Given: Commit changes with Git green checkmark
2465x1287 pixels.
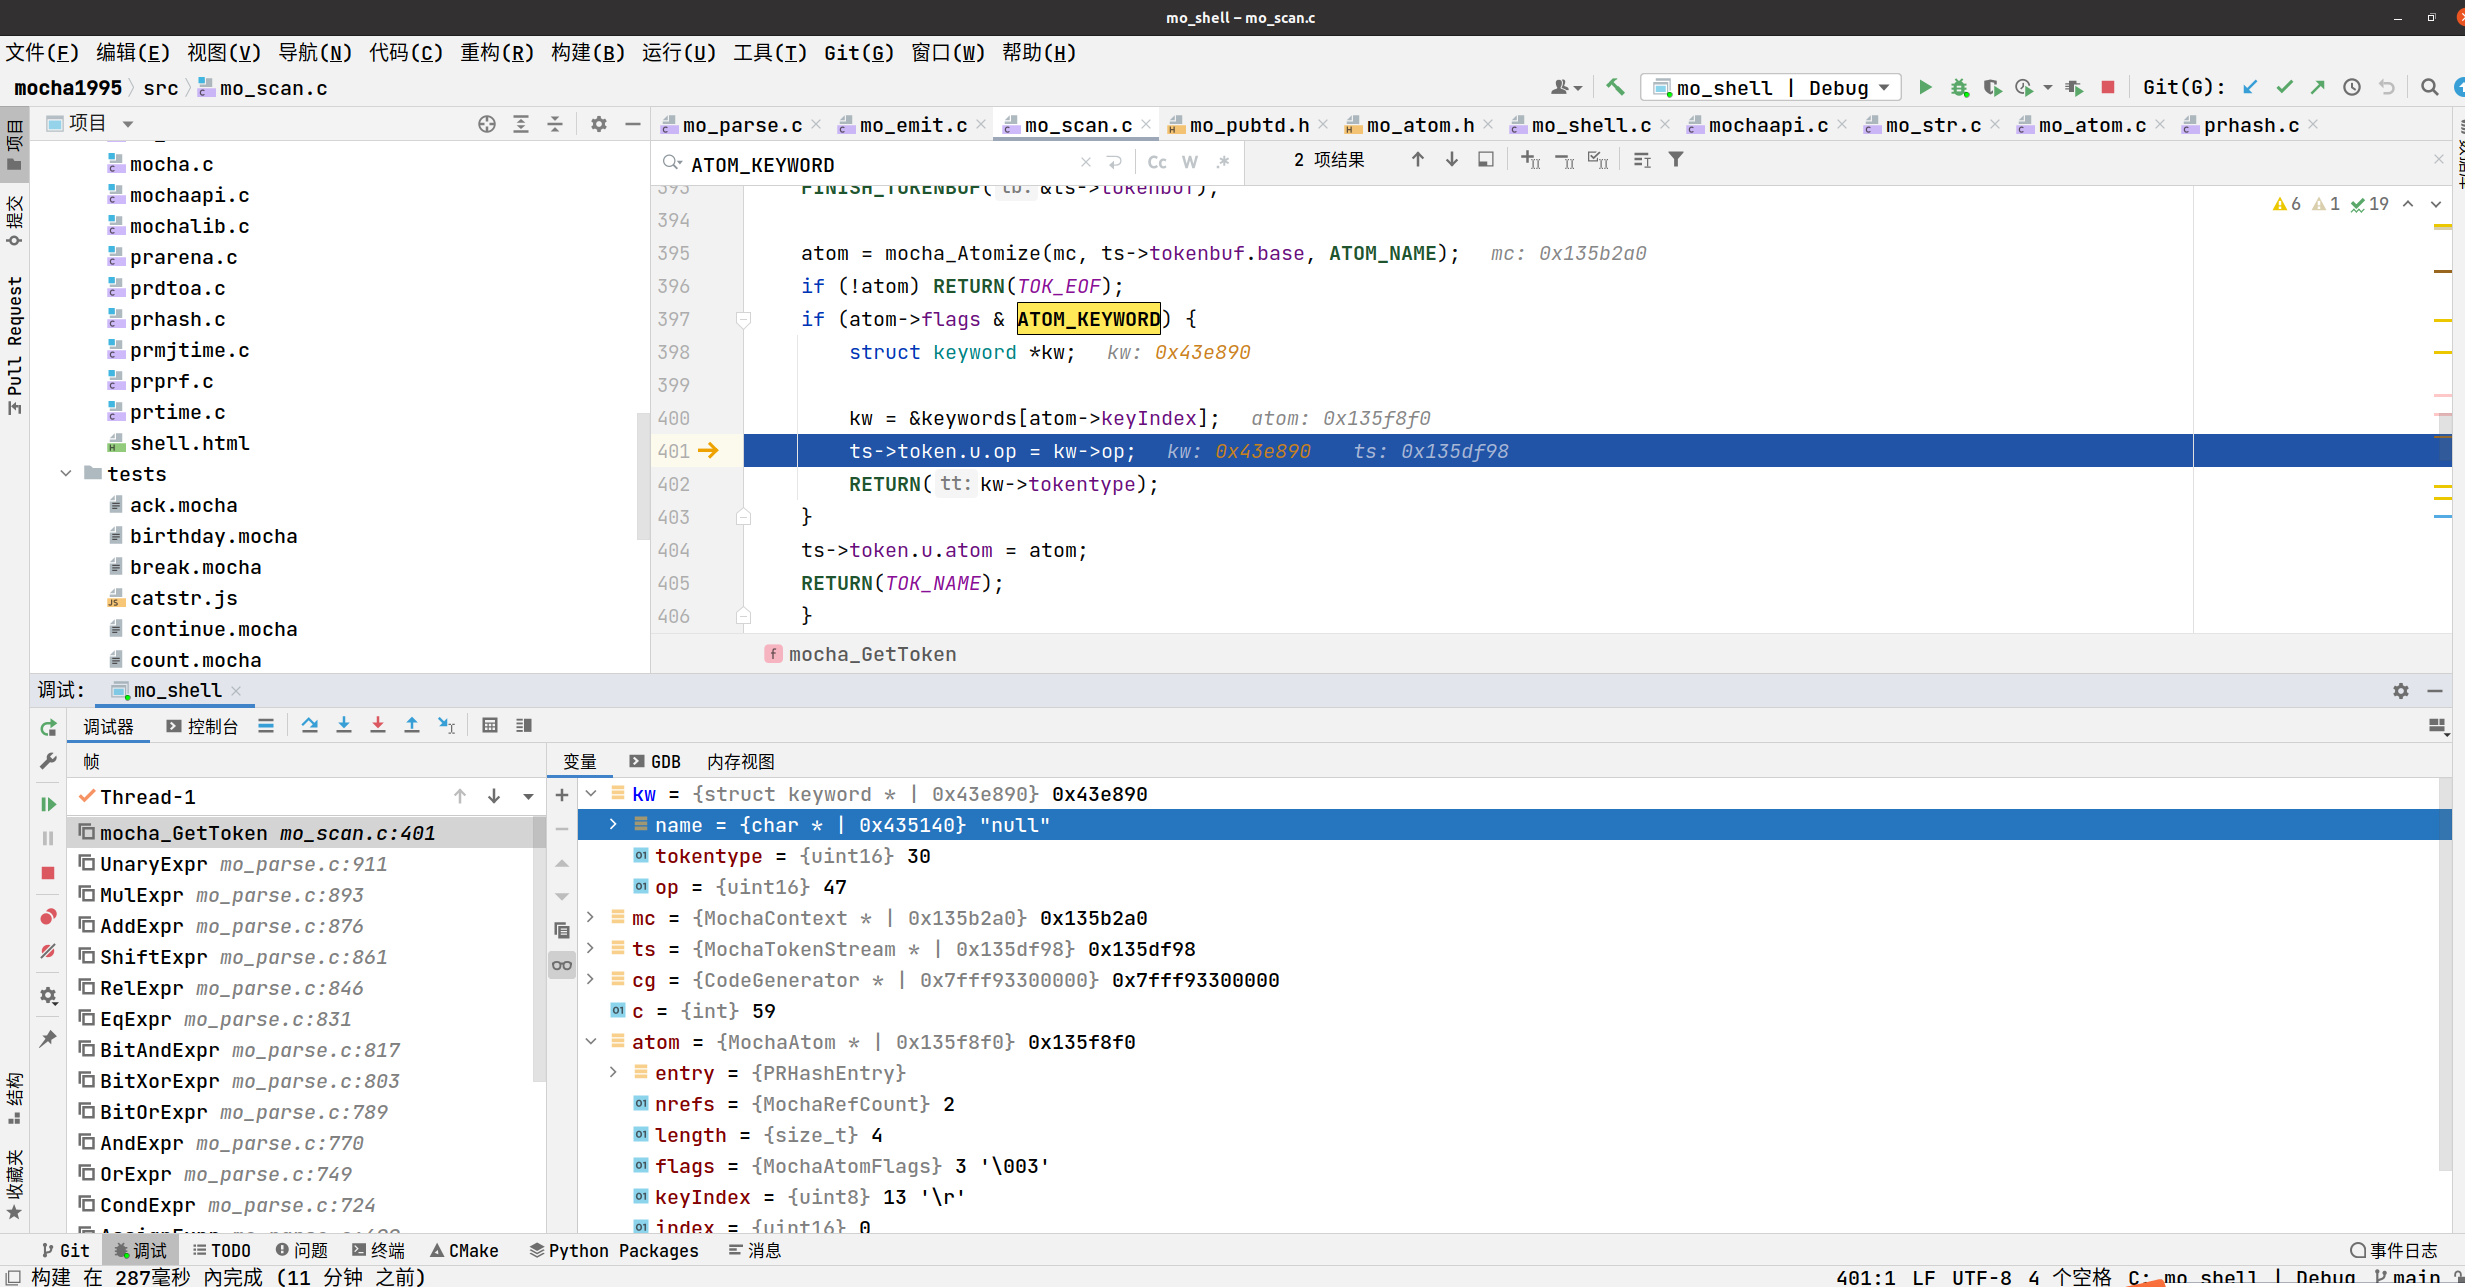Looking at the screenshot, I should tap(2284, 88).
